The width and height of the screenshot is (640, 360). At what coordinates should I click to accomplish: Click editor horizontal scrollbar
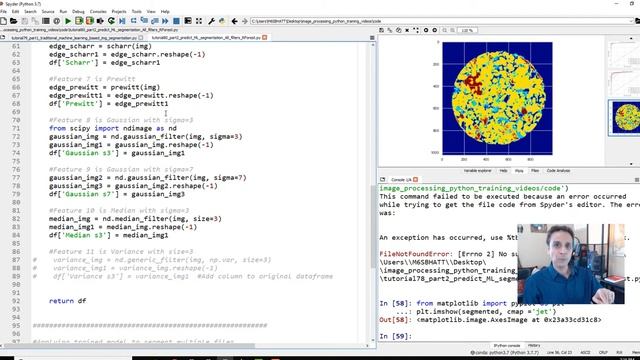[x=129, y=346]
